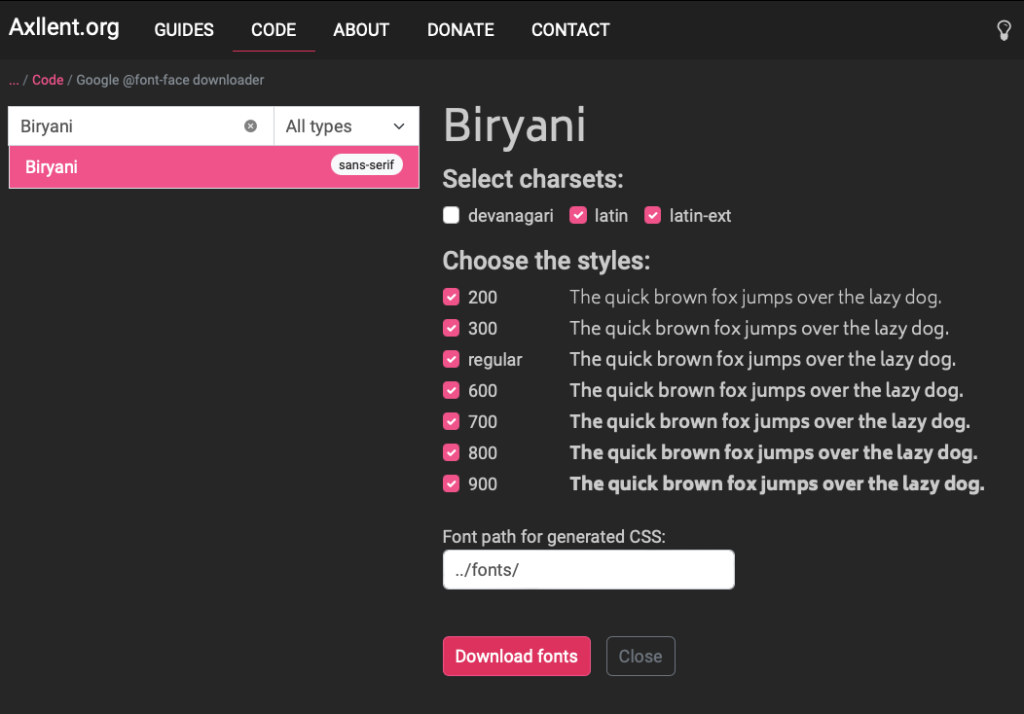The width and height of the screenshot is (1024, 714).
Task: Toggle the lightbulb theme icon
Action: [x=1004, y=30]
